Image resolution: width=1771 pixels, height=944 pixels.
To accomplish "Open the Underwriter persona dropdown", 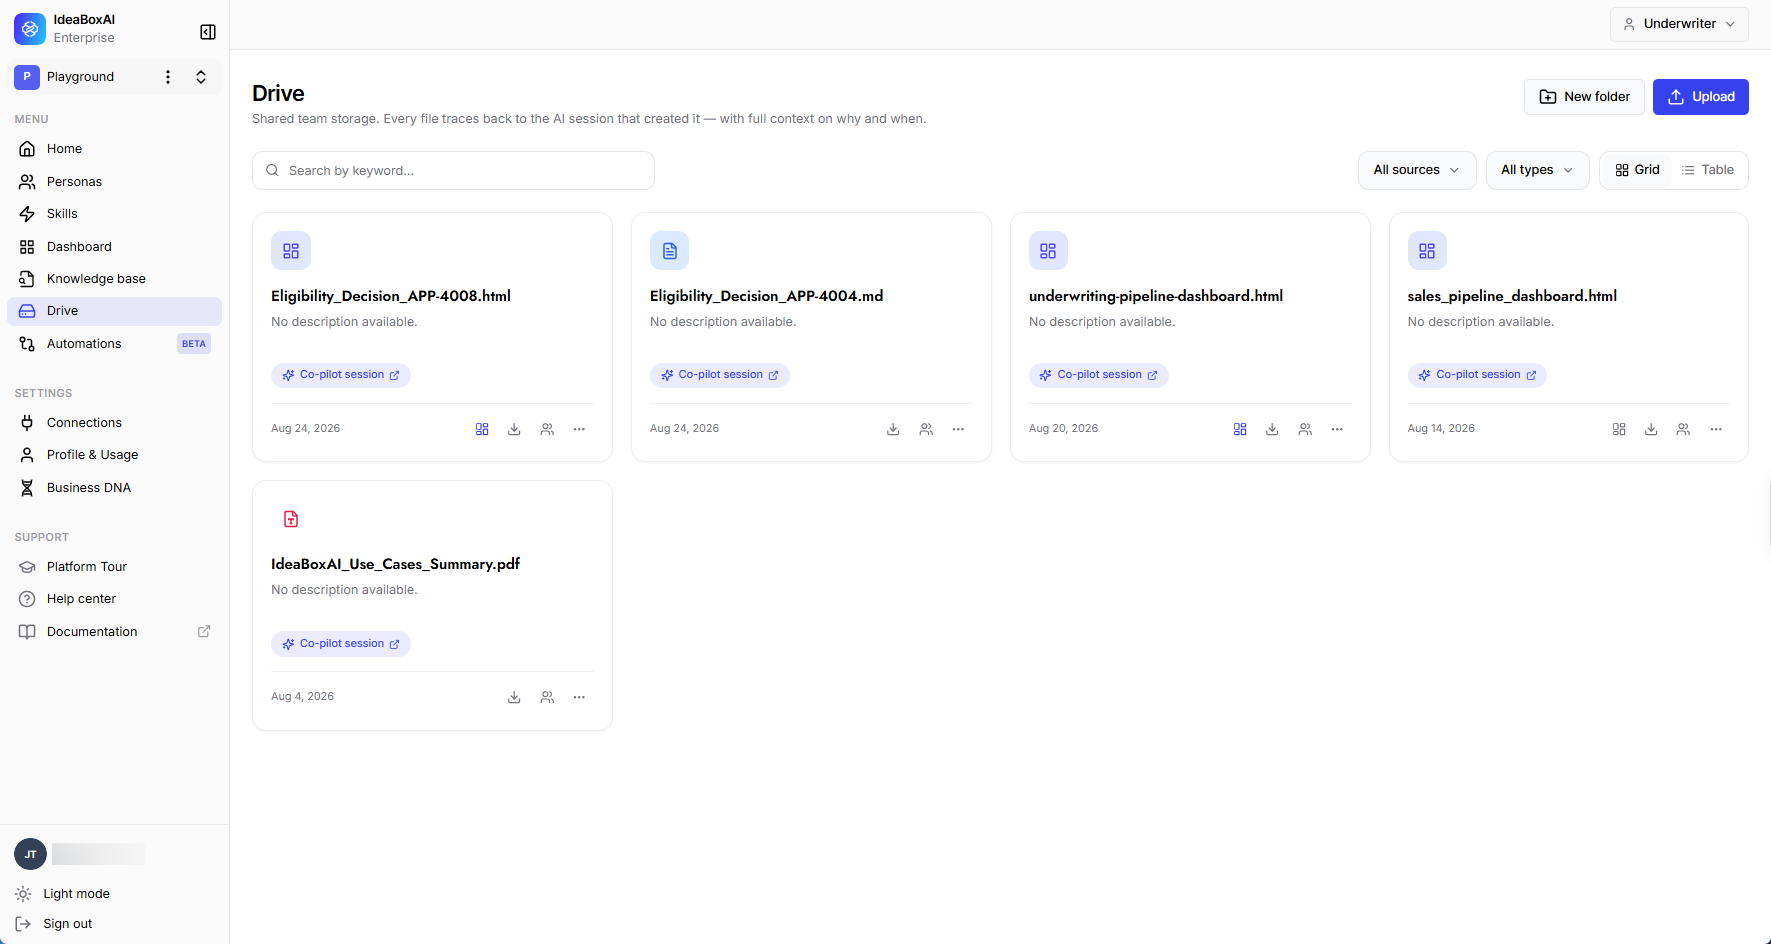I will coord(1679,24).
